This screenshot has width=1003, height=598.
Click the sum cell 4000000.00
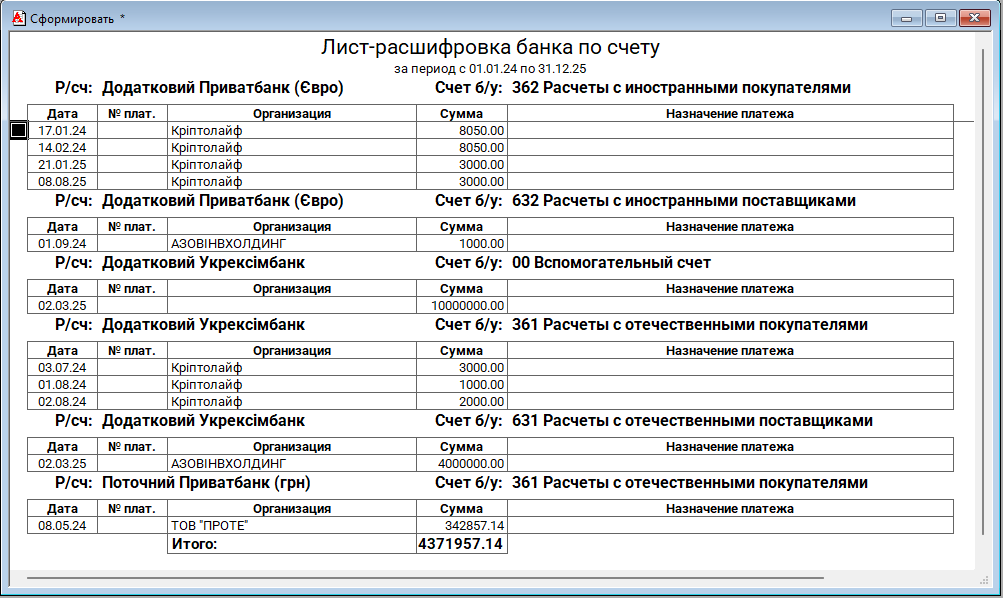point(461,464)
